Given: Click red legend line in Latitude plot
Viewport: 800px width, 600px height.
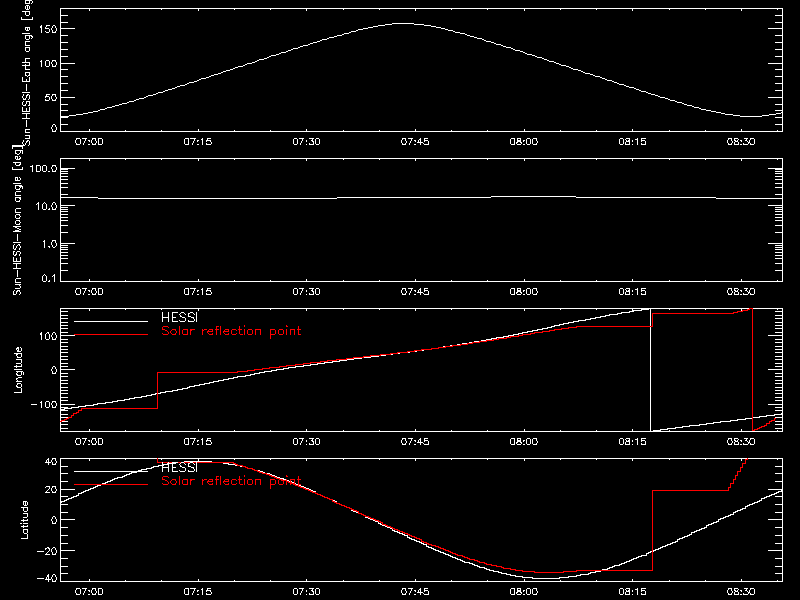Looking at the screenshot, I should [x=111, y=485].
